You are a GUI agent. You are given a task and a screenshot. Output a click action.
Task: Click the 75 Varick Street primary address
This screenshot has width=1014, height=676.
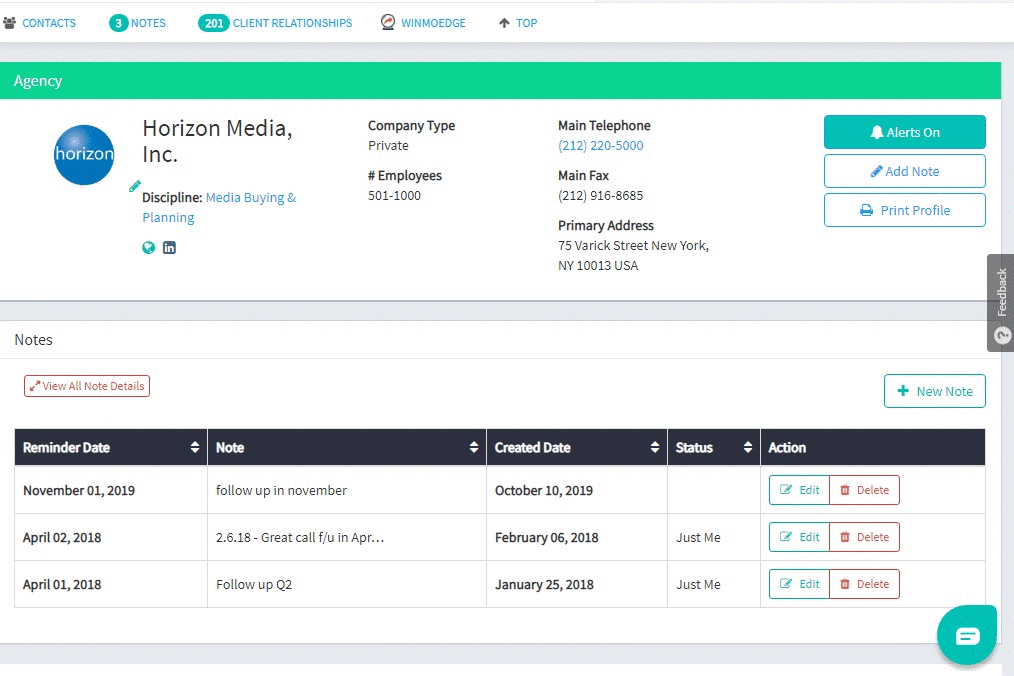click(x=634, y=256)
